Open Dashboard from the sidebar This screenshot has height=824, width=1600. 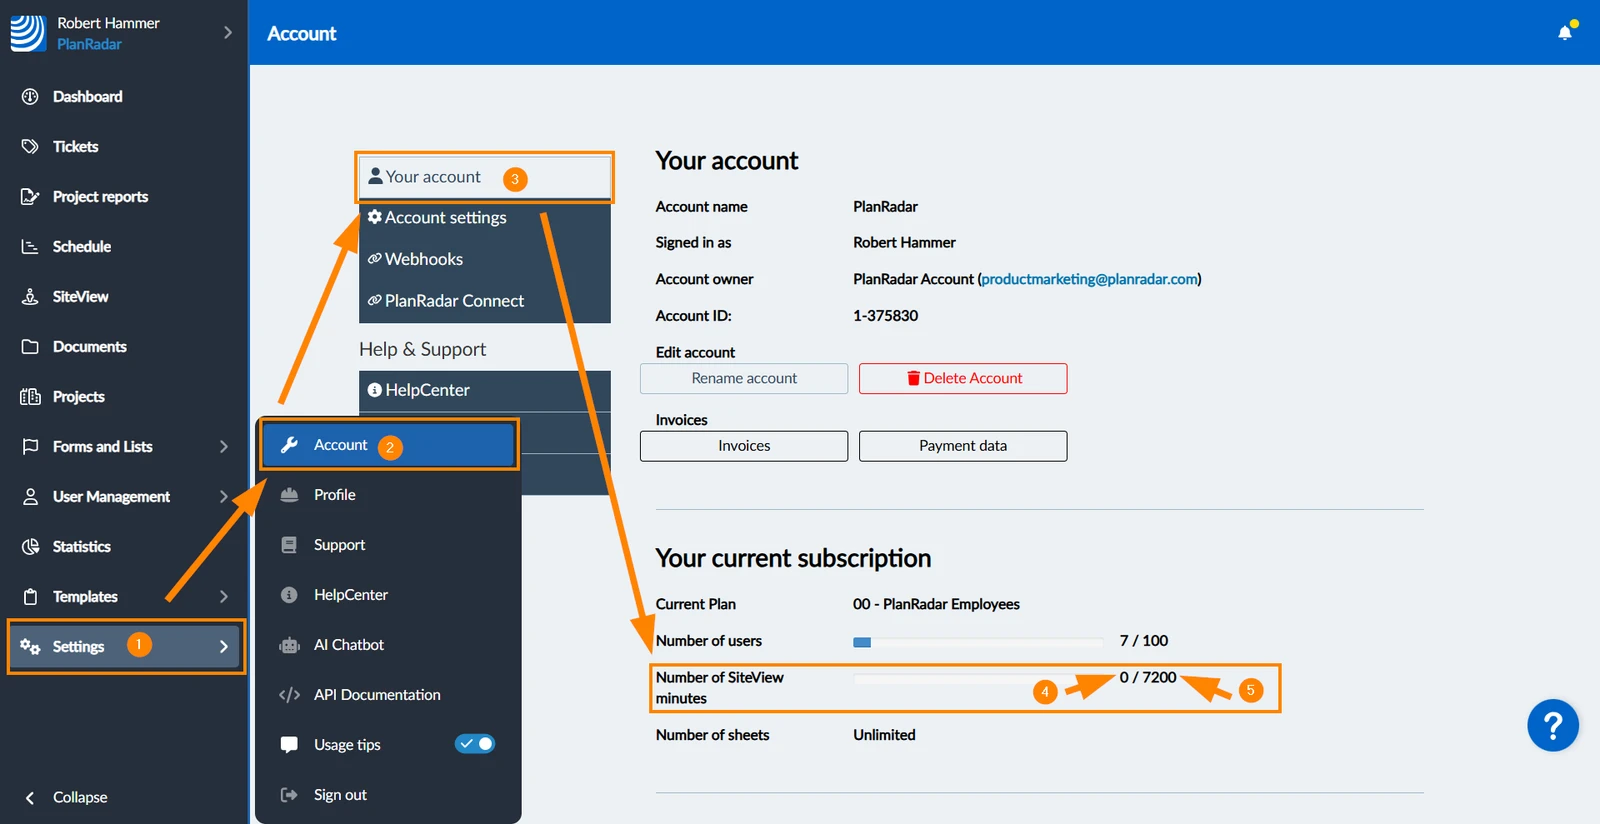pos(87,97)
